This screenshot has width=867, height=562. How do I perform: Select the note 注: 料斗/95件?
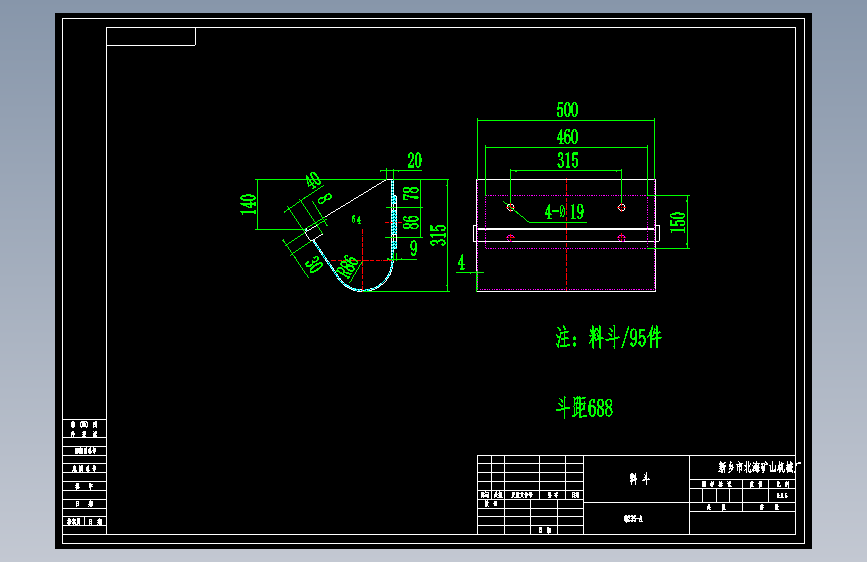click(x=608, y=337)
